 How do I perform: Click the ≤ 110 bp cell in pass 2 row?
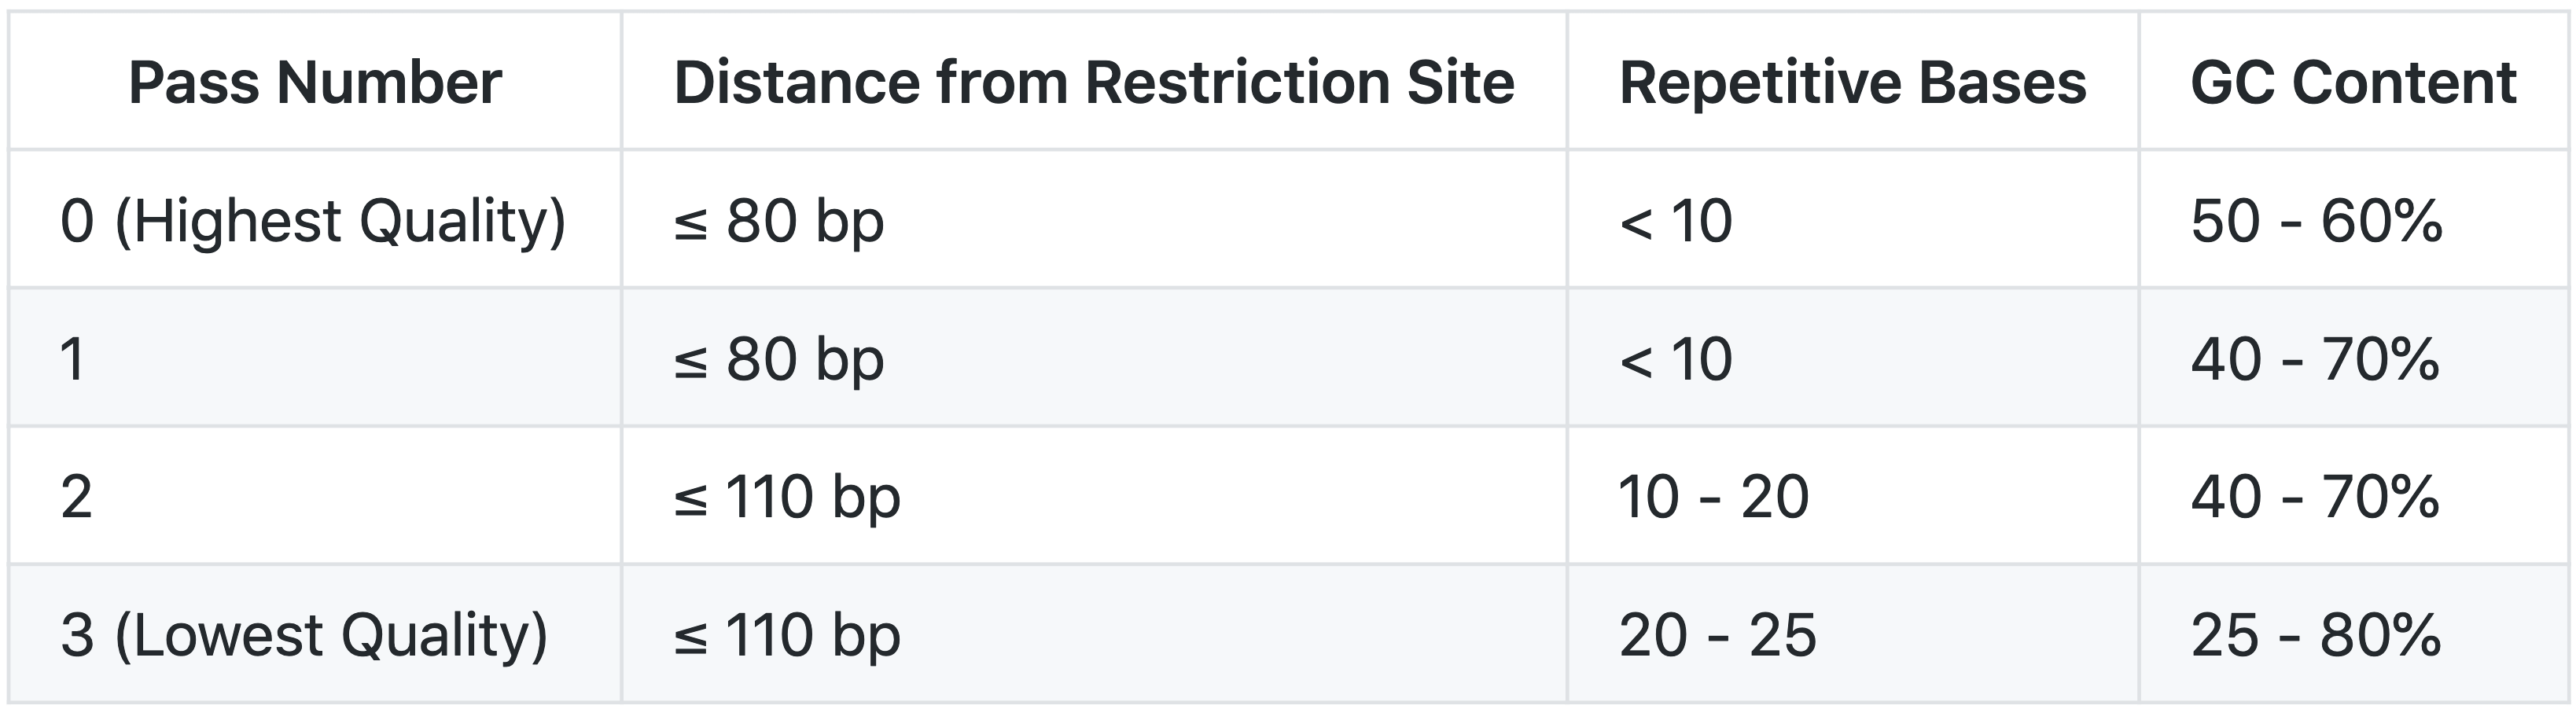coord(1094,496)
